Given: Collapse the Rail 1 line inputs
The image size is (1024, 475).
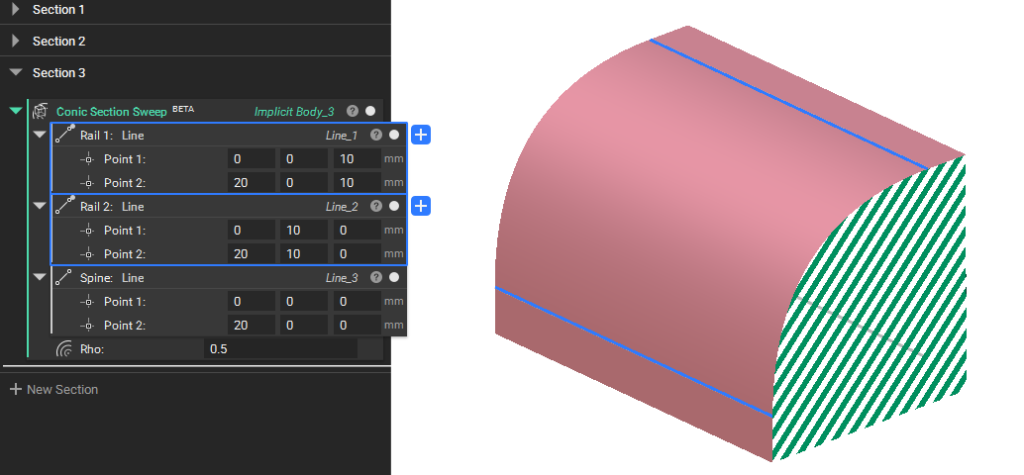Looking at the screenshot, I should pyautogui.click(x=39, y=135).
